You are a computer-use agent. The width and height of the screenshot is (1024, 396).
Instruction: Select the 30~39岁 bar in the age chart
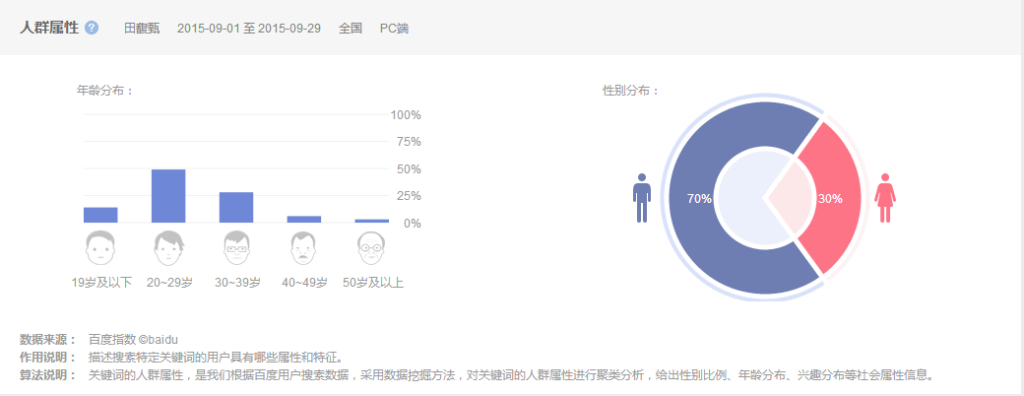[x=236, y=207]
